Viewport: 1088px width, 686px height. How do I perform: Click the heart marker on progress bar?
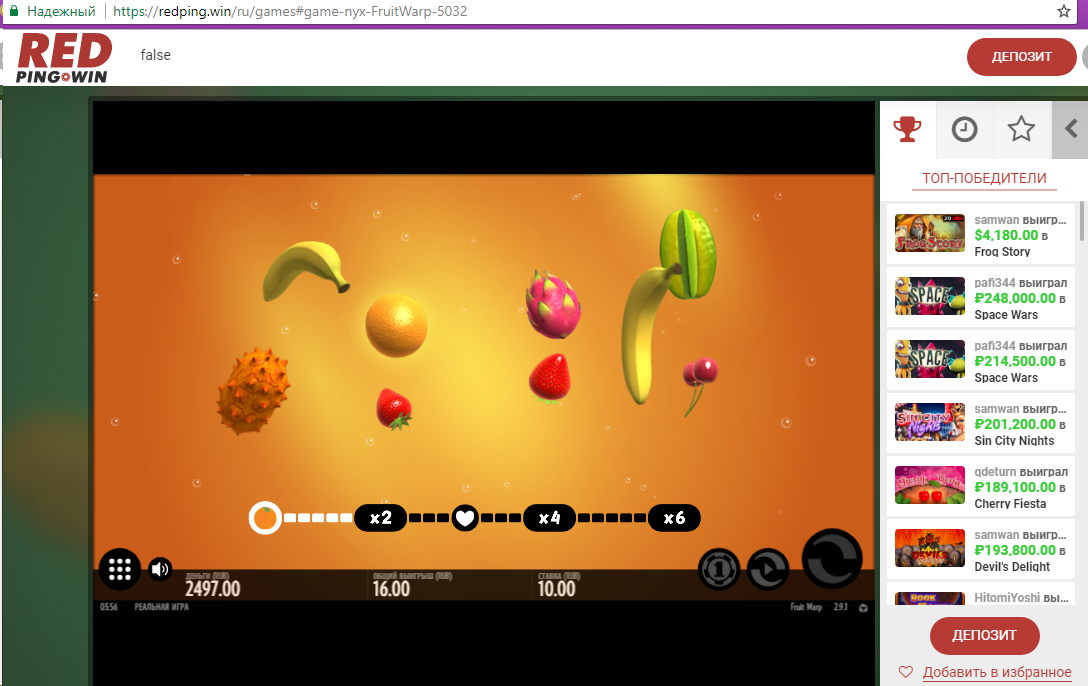coord(465,518)
